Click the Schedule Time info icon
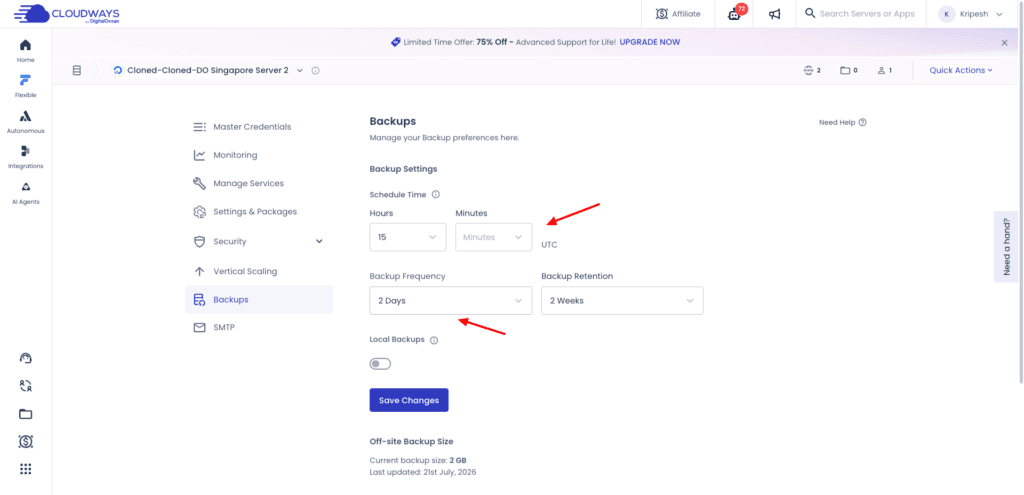1024x495 pixels. click(x=436, y=194)
